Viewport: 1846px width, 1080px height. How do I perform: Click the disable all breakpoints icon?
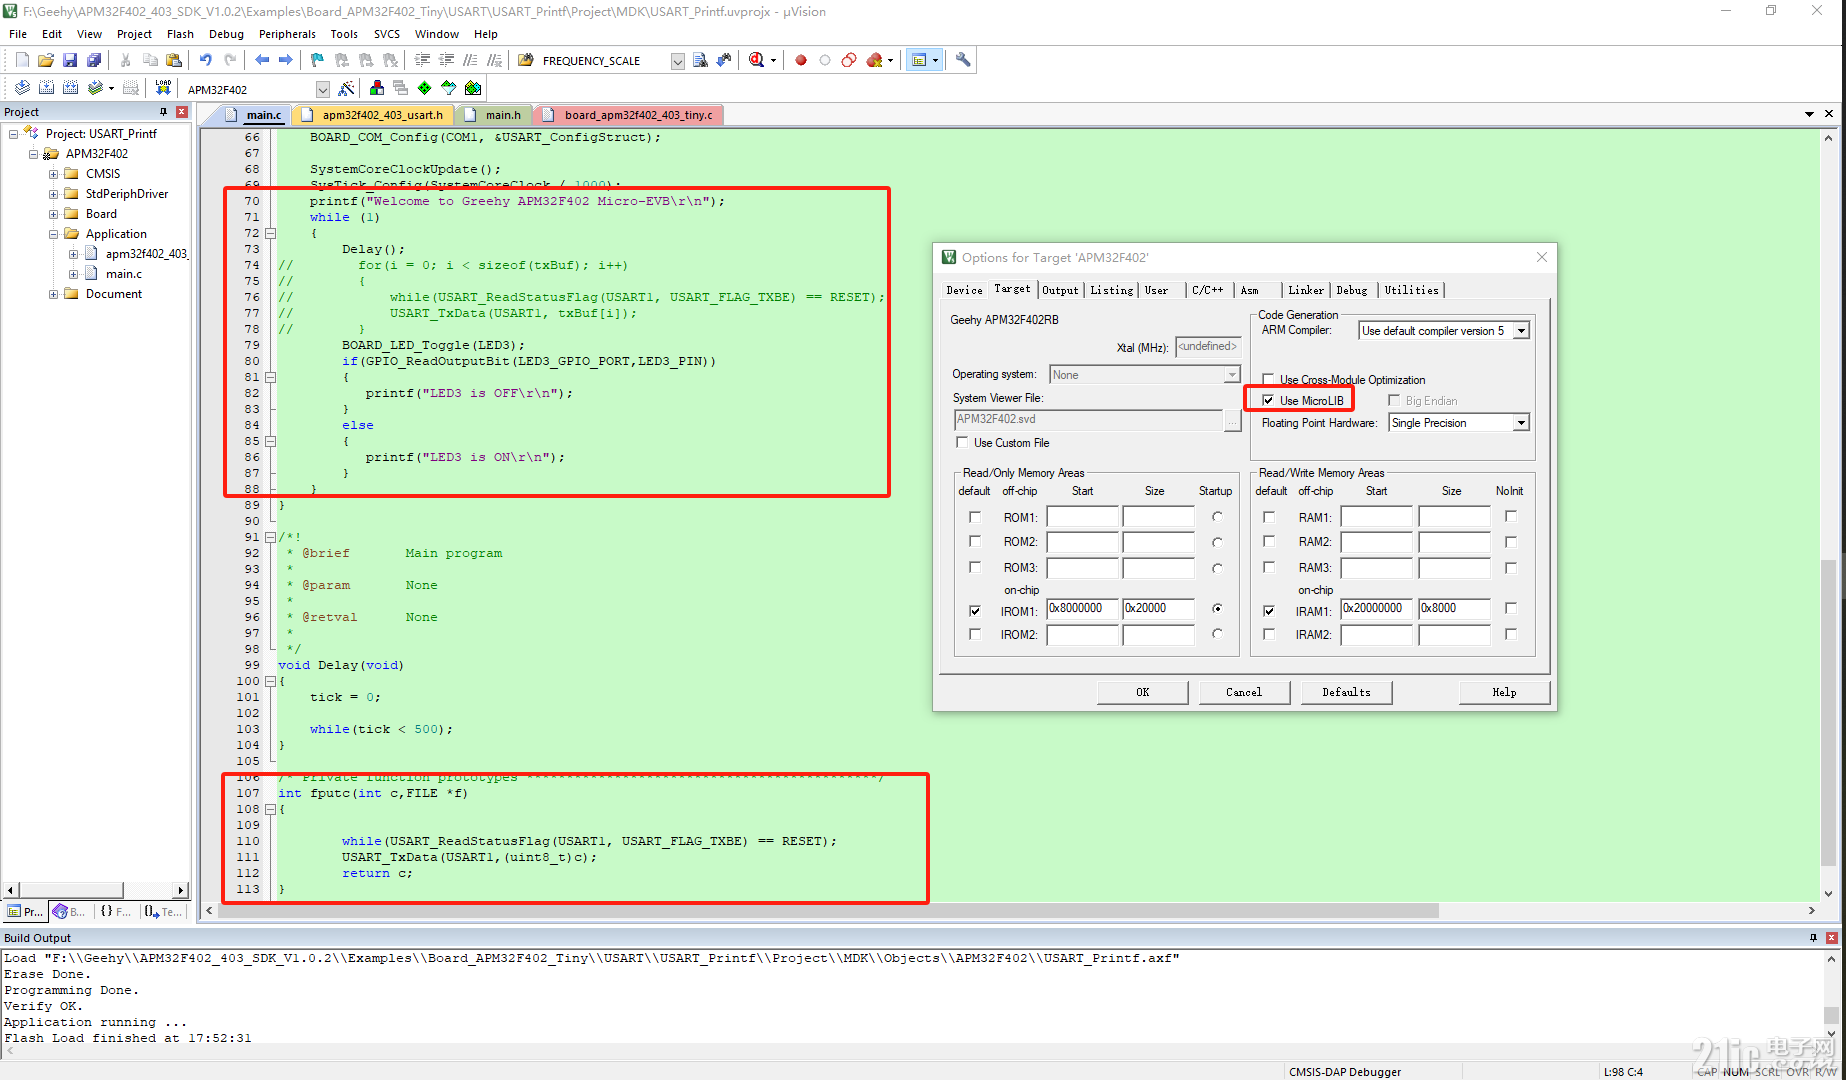(849, 60)
